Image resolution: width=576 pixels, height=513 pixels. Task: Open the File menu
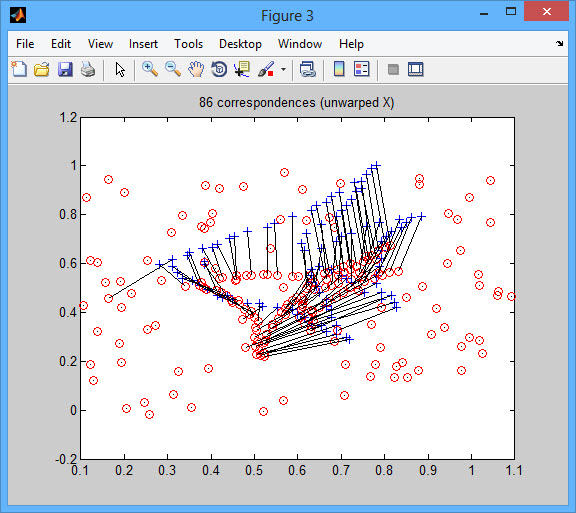[x=25, y=44]
